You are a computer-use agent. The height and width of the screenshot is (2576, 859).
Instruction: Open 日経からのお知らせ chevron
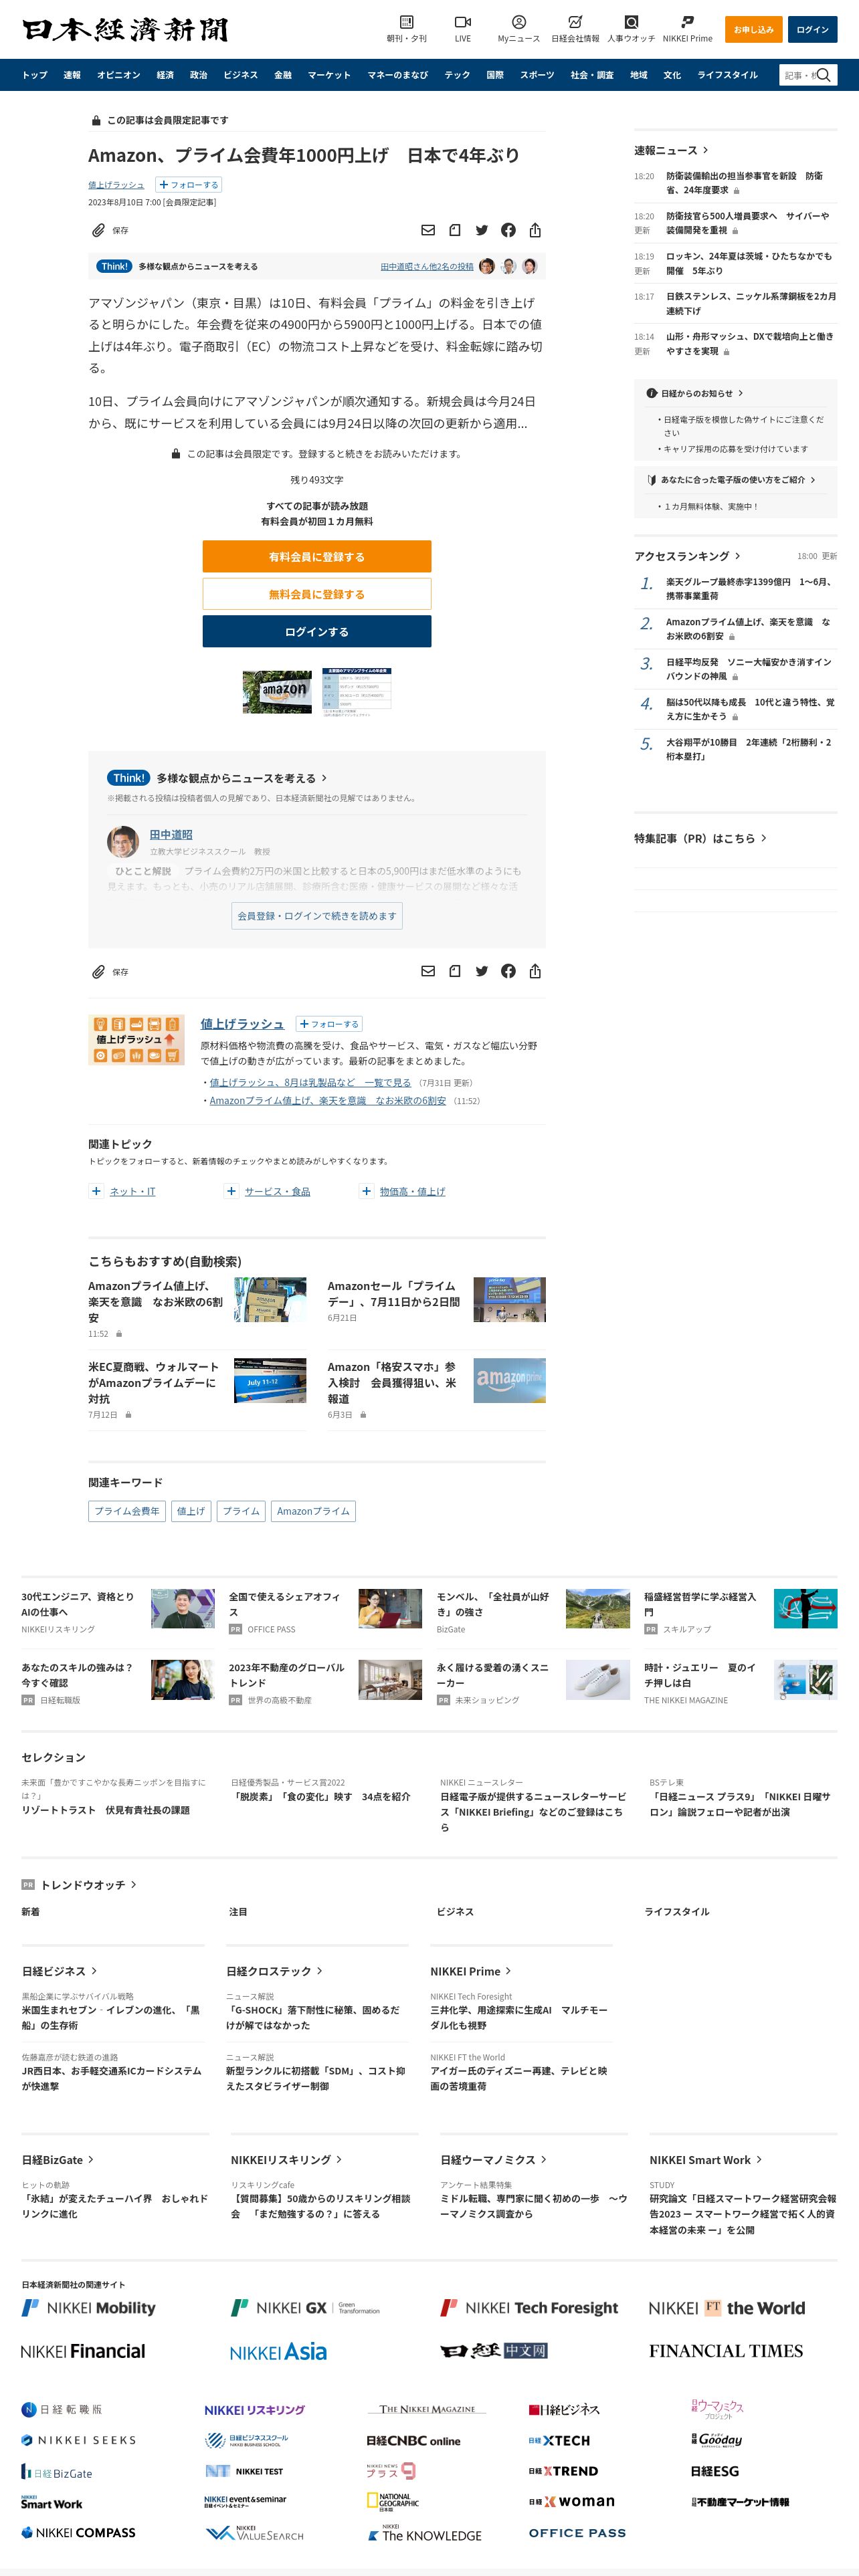pos(741,394)
